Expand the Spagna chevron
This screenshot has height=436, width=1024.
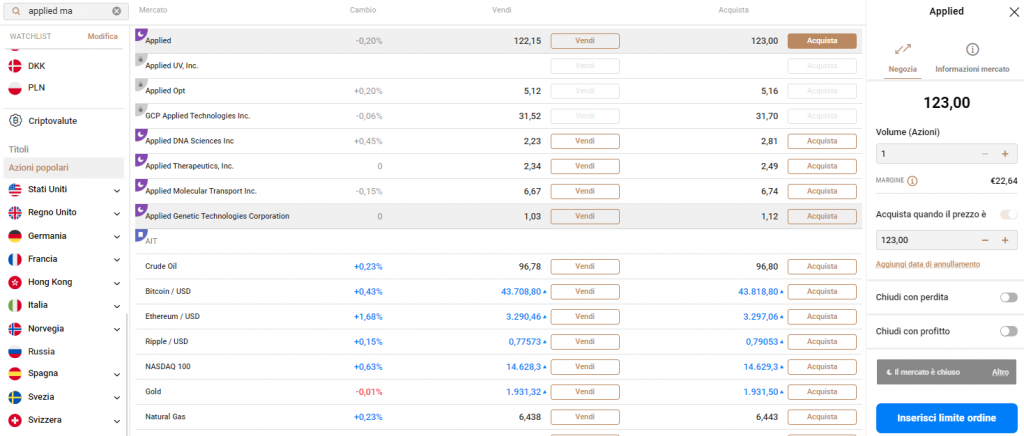(117, 374)
